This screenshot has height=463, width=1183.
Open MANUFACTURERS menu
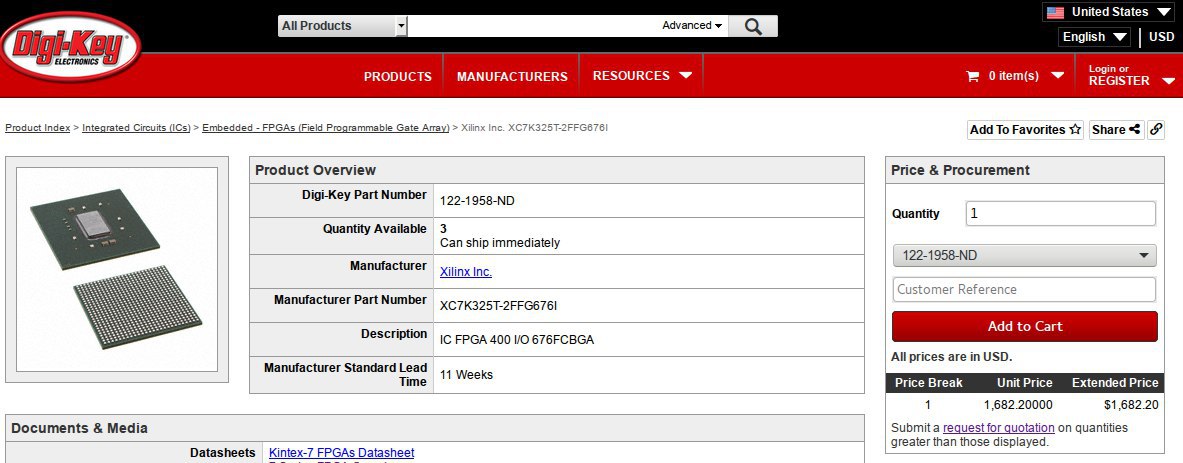(x=512, y=76)
